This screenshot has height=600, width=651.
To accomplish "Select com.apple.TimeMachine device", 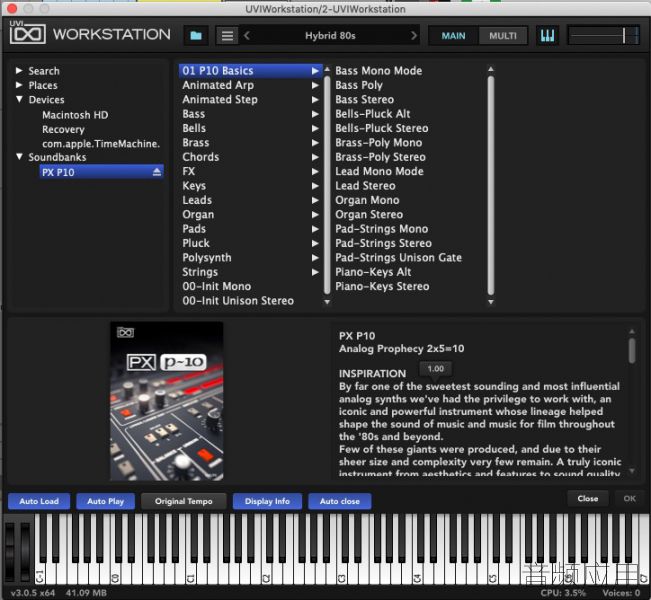I will [101, 144].
